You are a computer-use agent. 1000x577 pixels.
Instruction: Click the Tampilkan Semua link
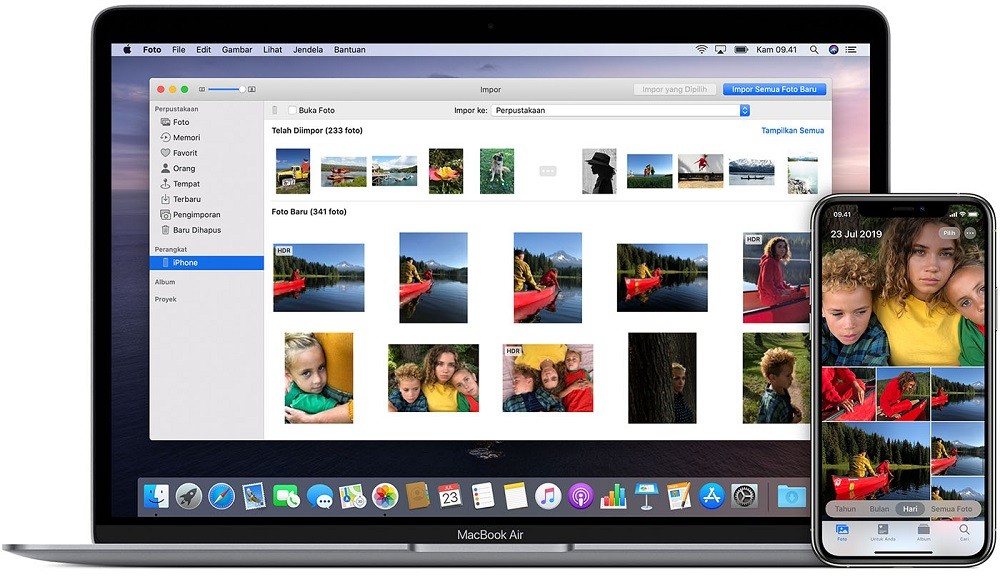click(x=793, y=130)
